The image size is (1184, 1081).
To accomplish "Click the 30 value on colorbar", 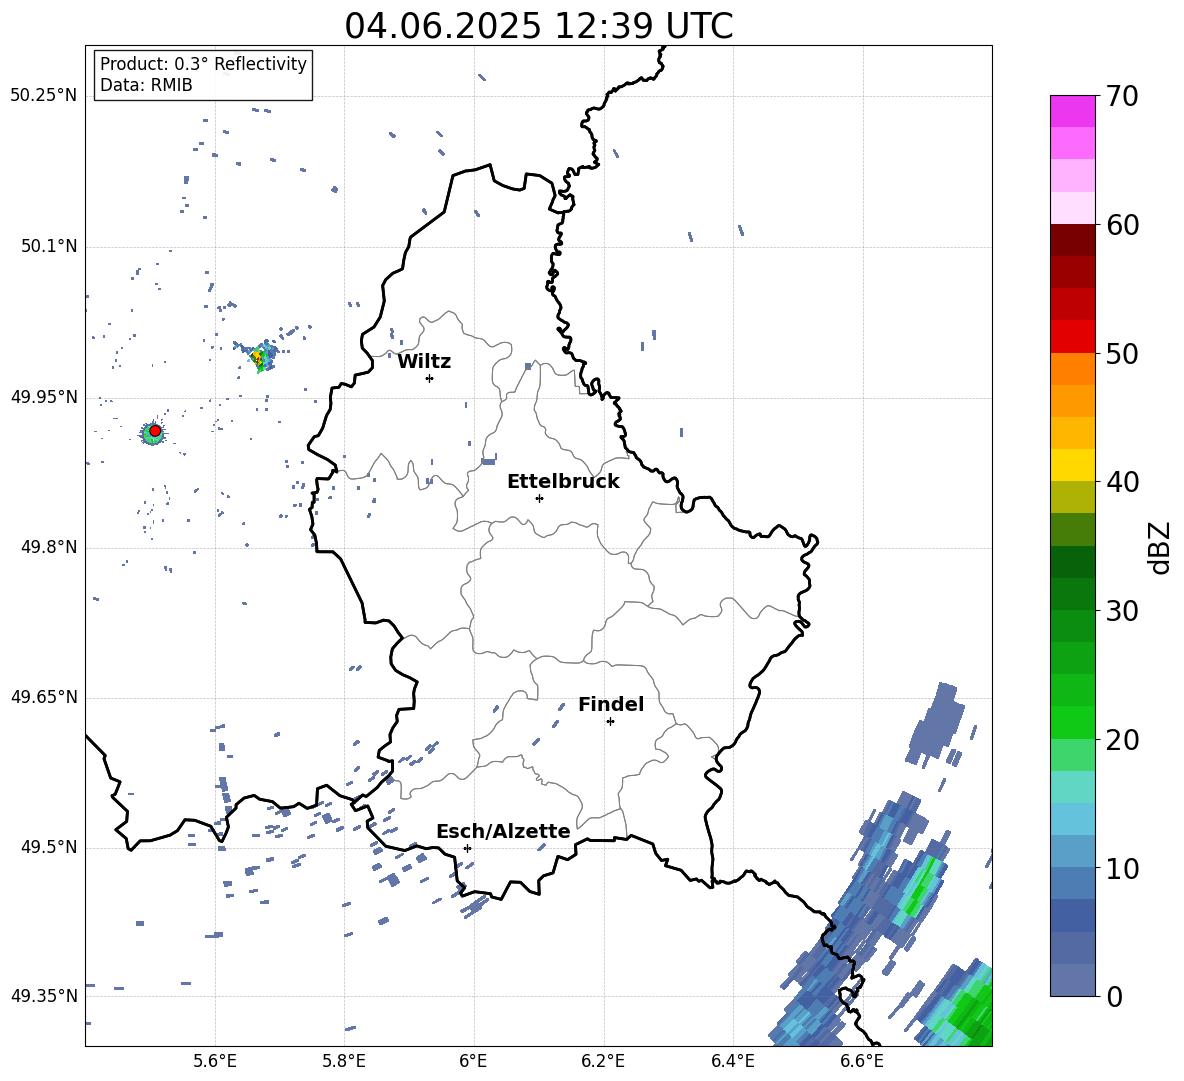I will (x=1122, y=611).
